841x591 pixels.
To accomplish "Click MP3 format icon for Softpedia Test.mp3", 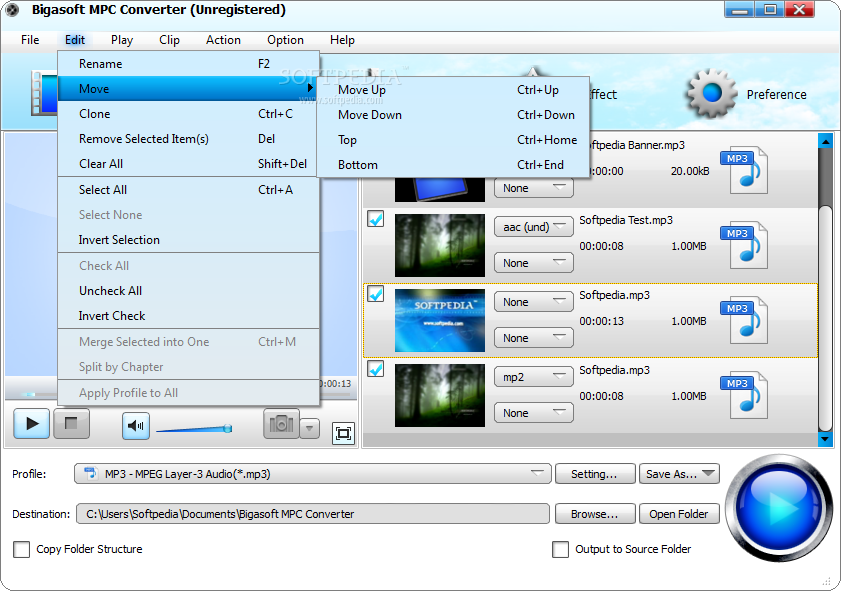I will point(744,245).
